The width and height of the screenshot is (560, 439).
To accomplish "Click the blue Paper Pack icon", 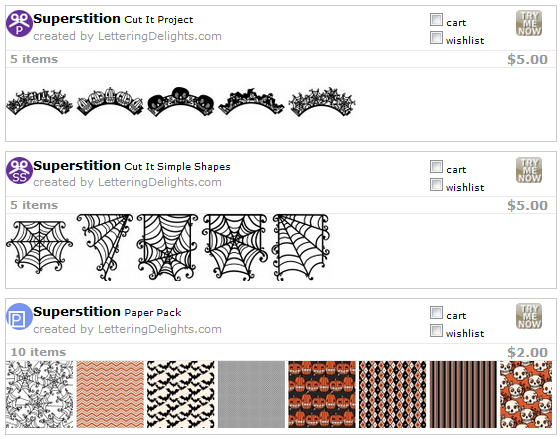I will pyautogui.click(x=19, y=316).
